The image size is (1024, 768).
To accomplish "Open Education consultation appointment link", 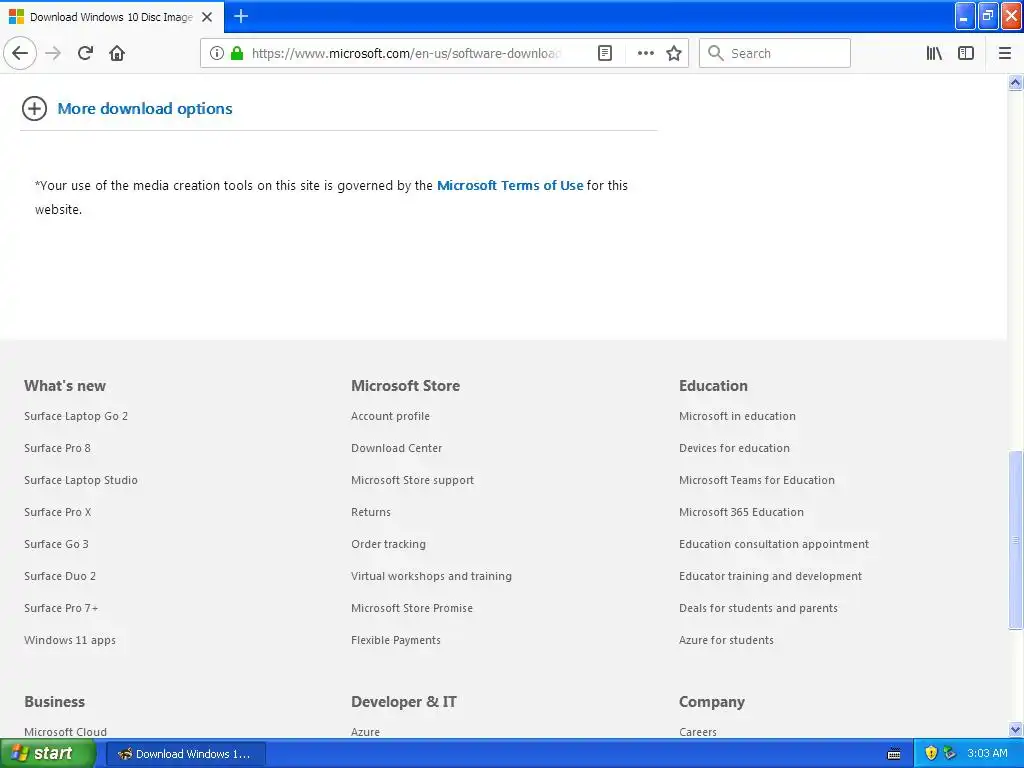I will 774,544.
